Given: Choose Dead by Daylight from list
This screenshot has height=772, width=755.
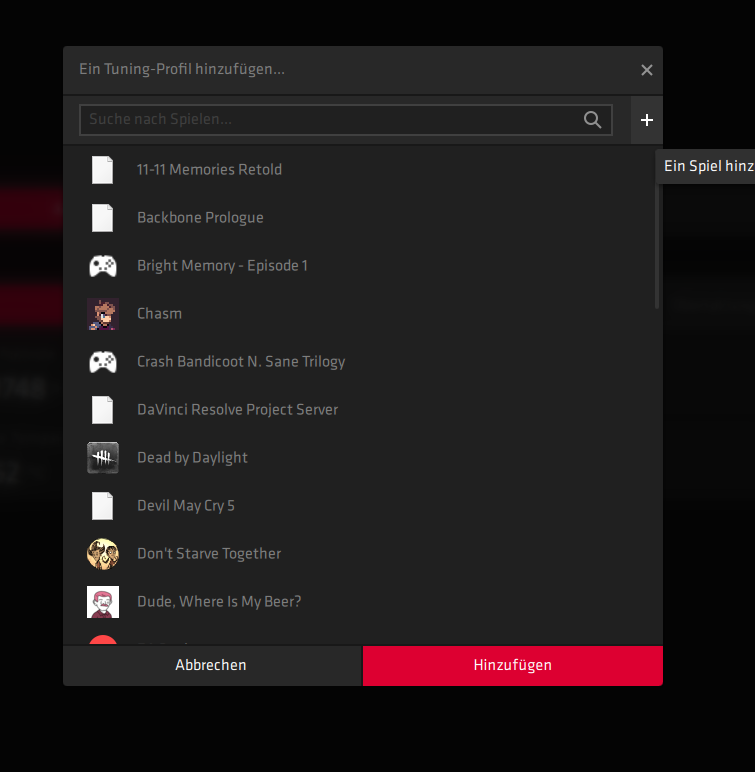Looking at the screenshot, I should tap(359, 458).
